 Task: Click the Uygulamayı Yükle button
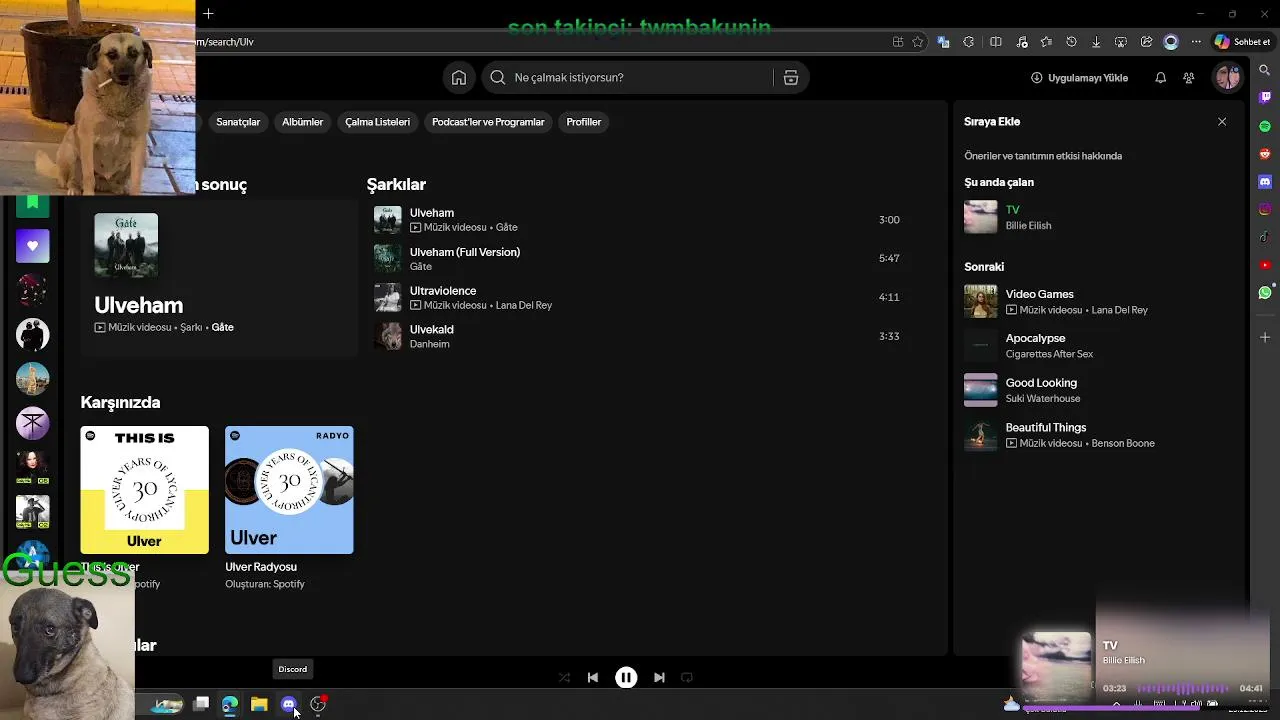pos(1079,78)
